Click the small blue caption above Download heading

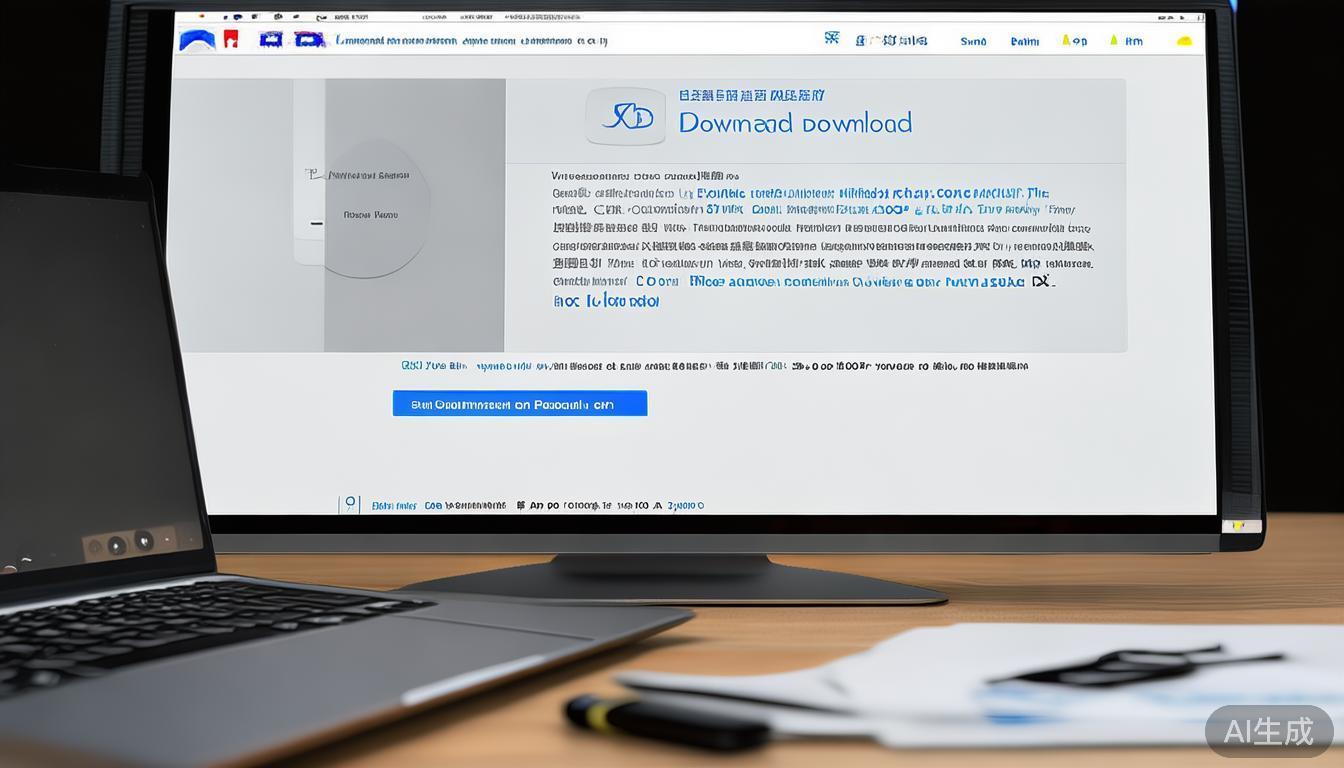[x=751, y=96]
